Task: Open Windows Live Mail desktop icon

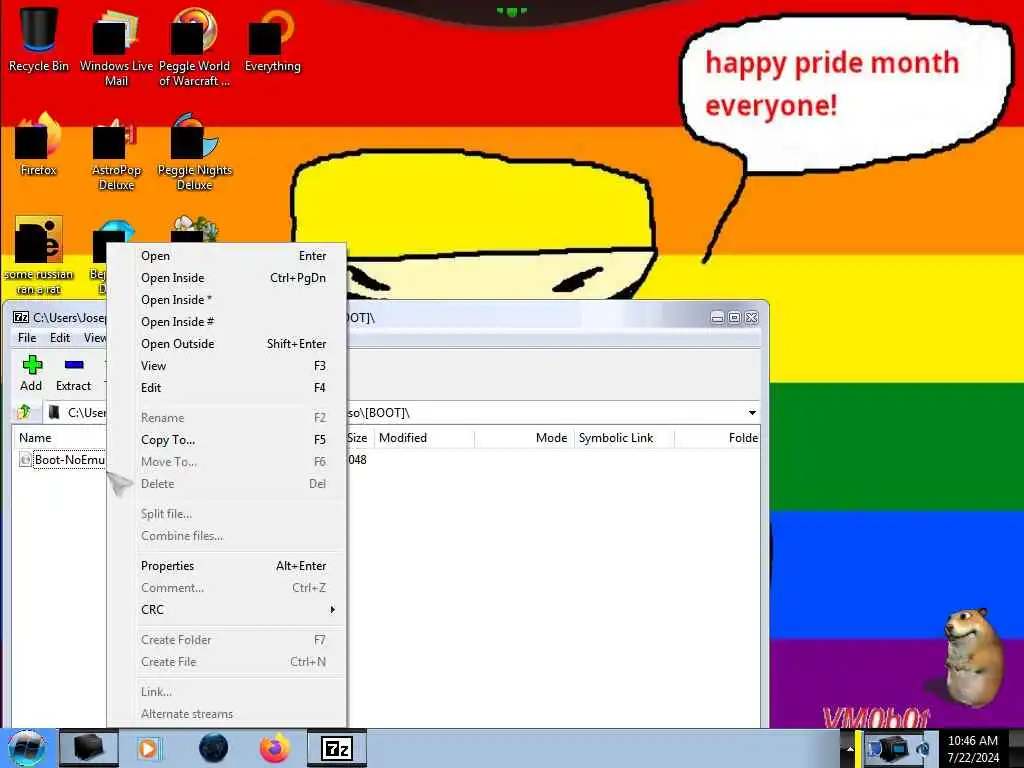Action: click(116, 47)
